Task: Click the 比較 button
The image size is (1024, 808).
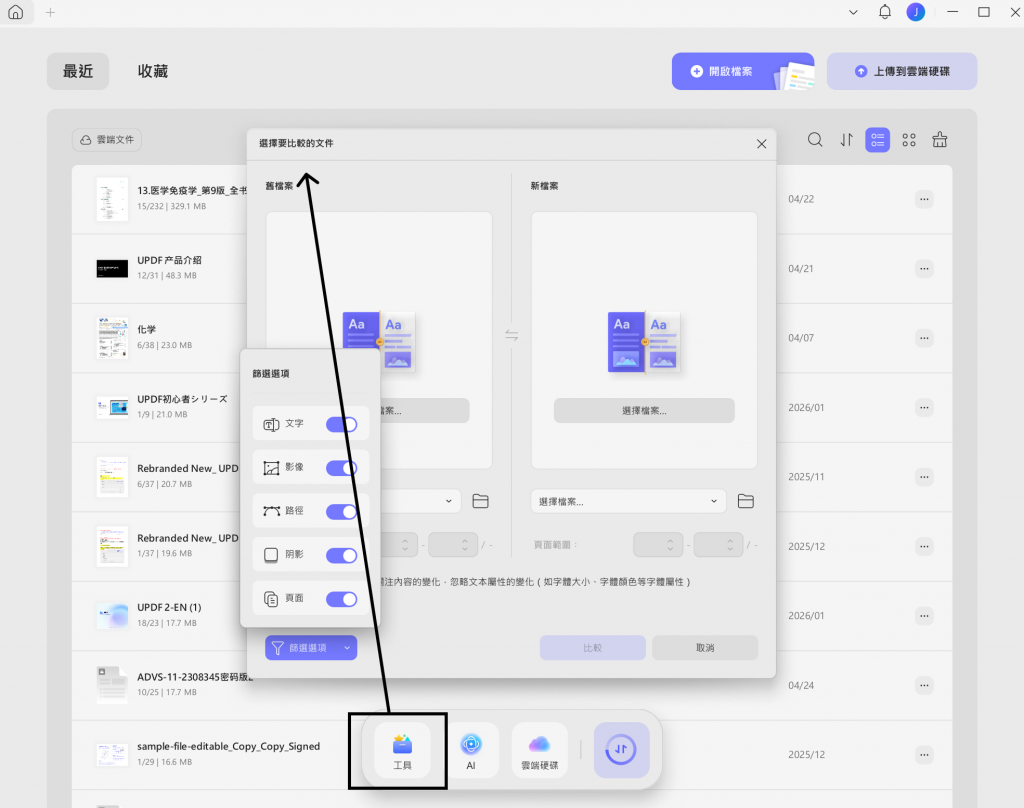Action: coord(592,647)
